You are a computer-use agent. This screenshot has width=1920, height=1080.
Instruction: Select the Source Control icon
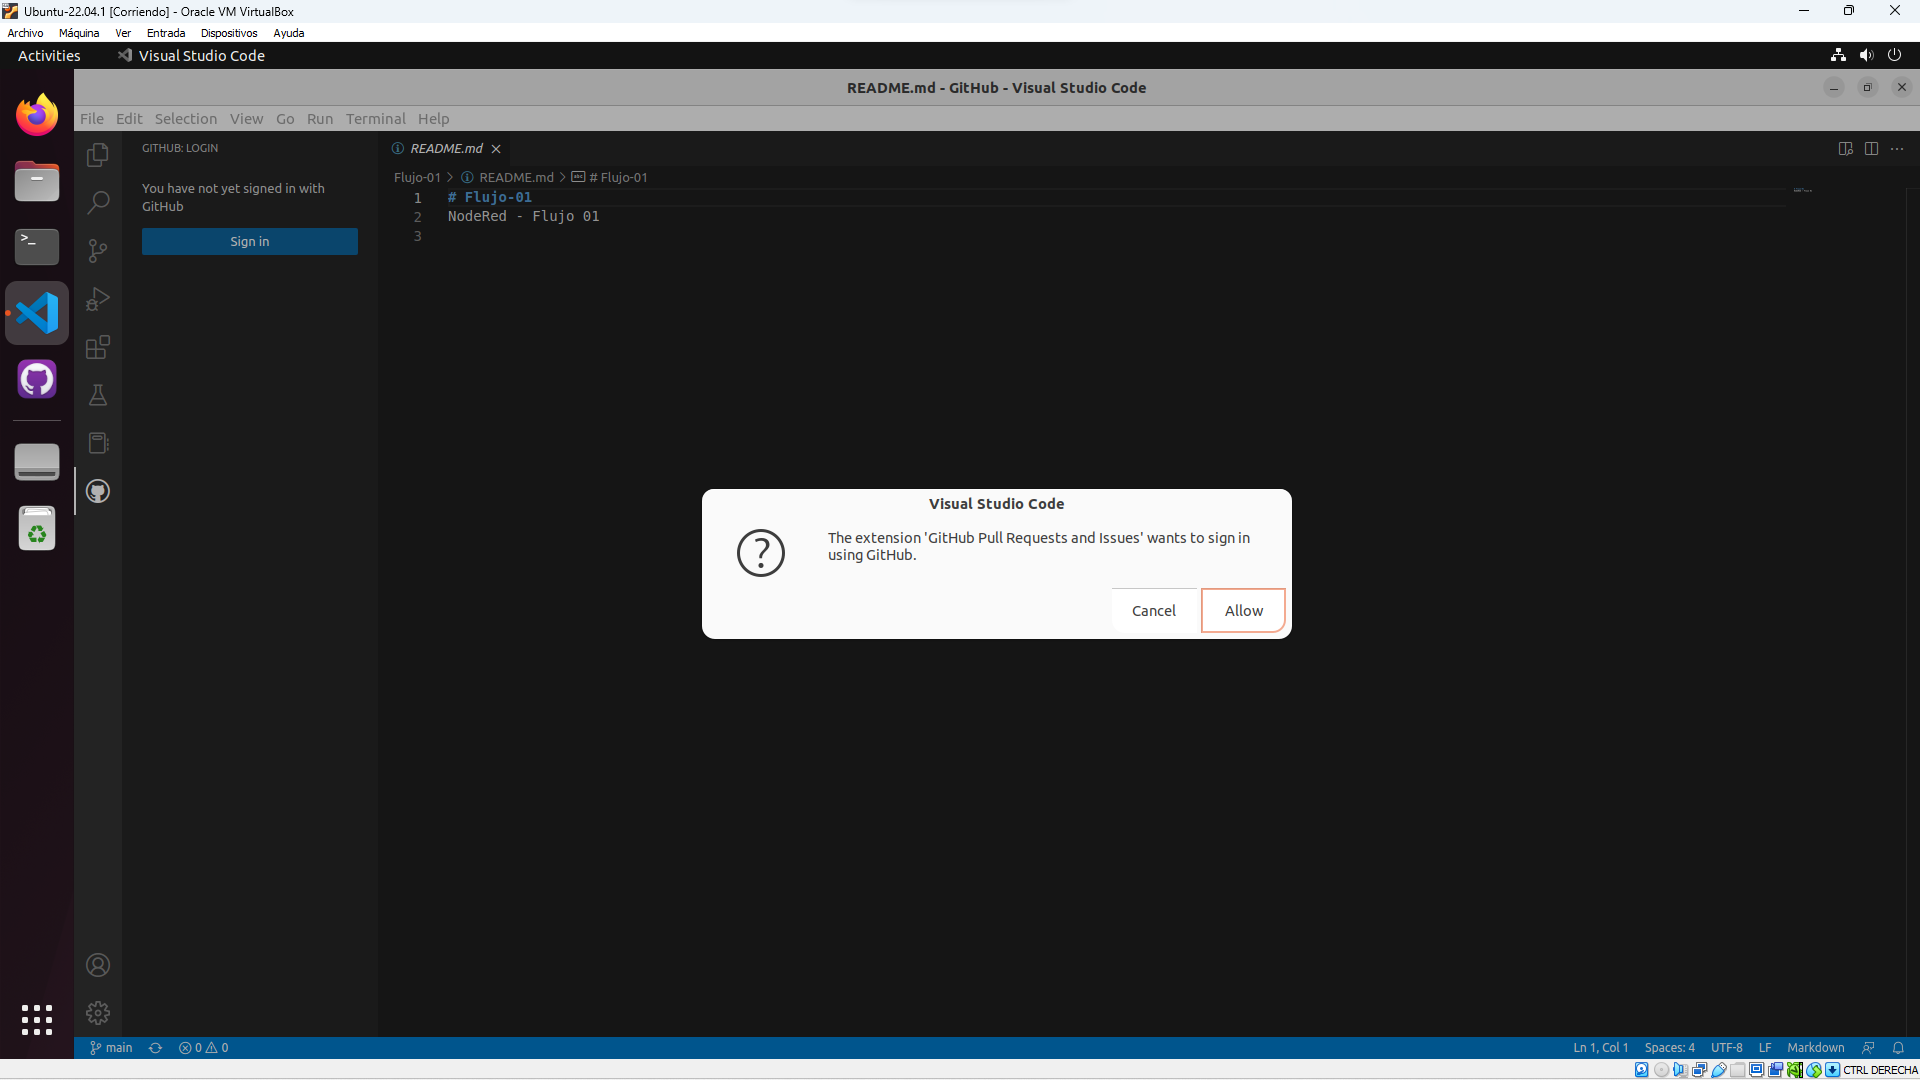97,250
